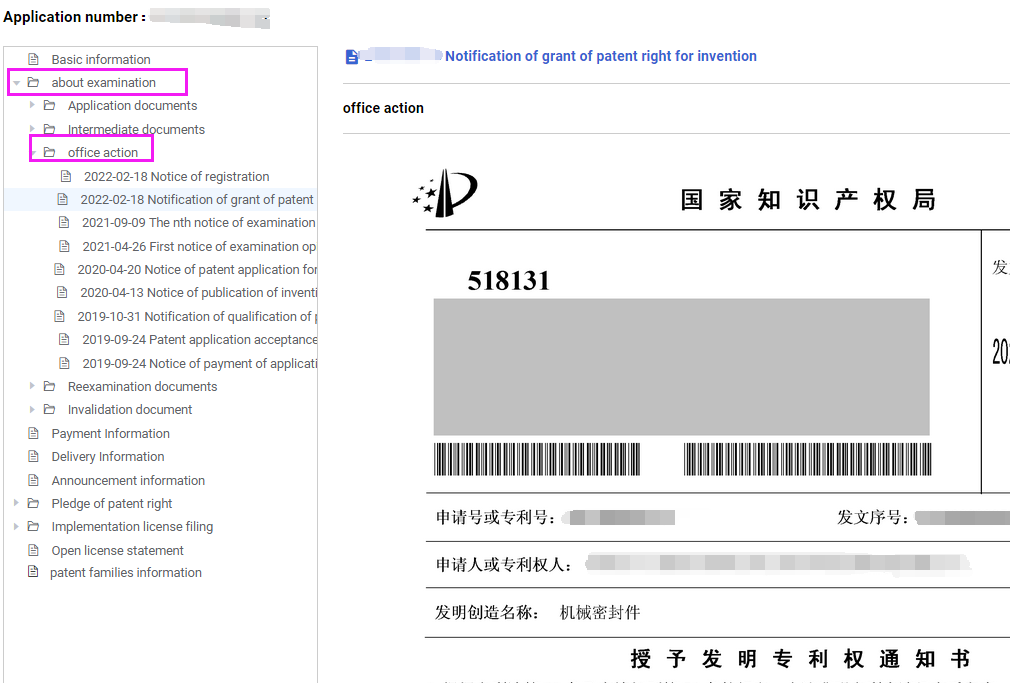Open 2019-09-24 Notice of payment of application
This screenshot has height=683, width=1010.
point(199,363)
